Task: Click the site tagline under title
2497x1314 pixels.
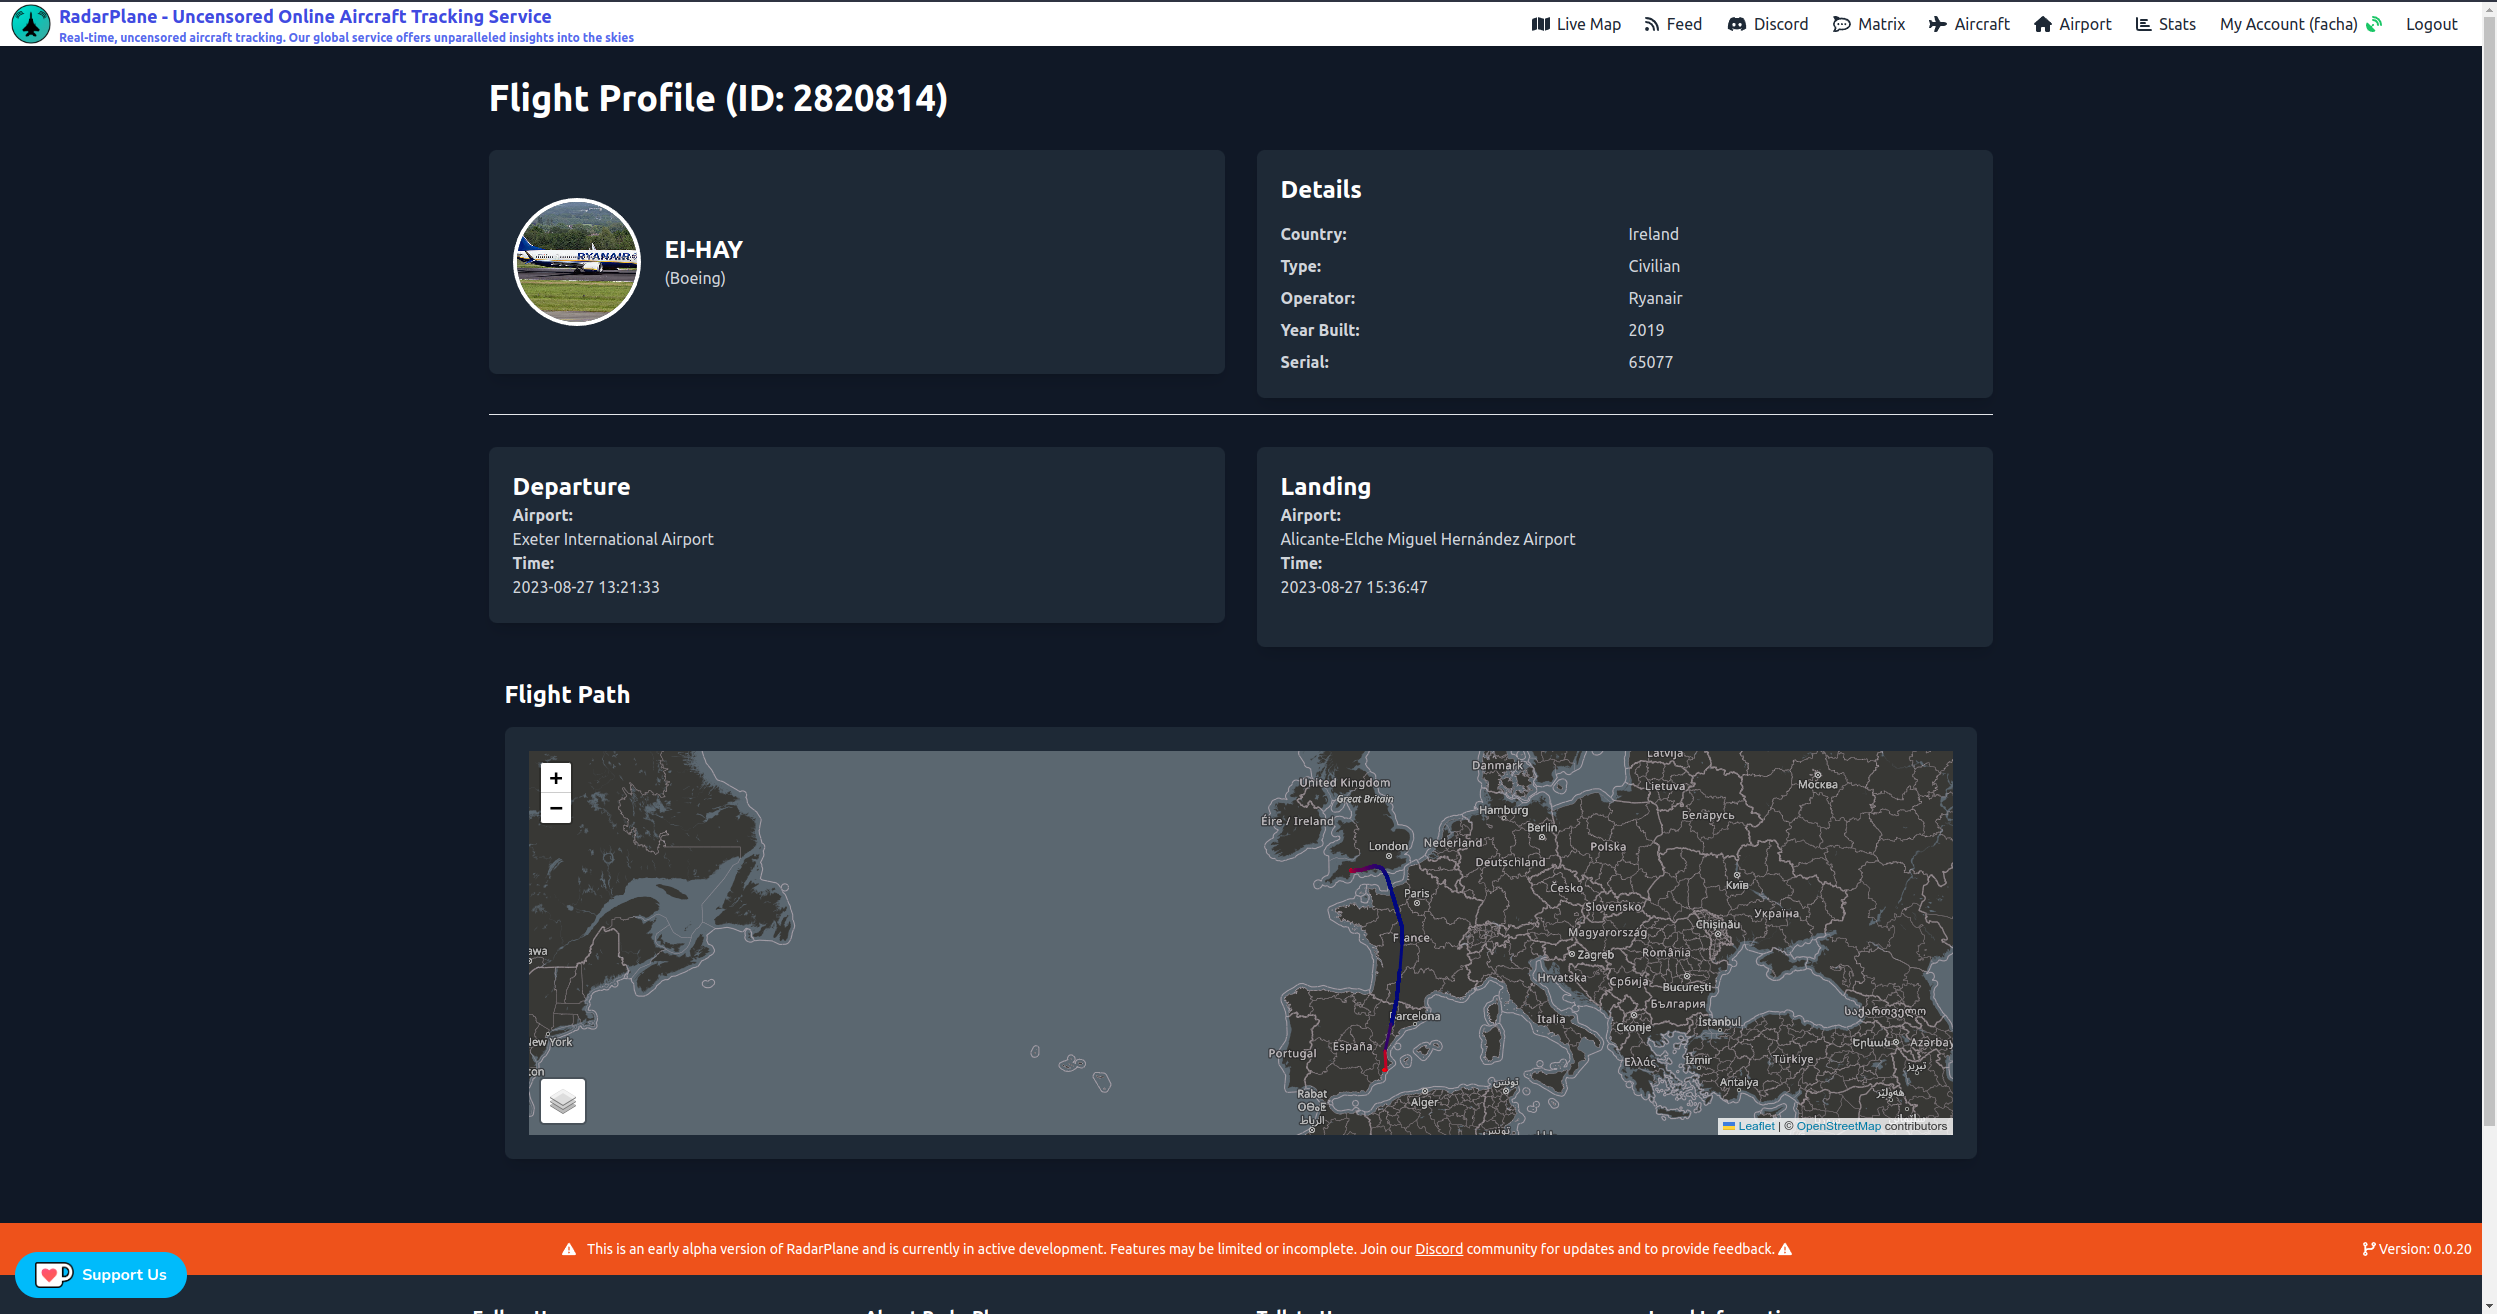Action: [346, 38]
